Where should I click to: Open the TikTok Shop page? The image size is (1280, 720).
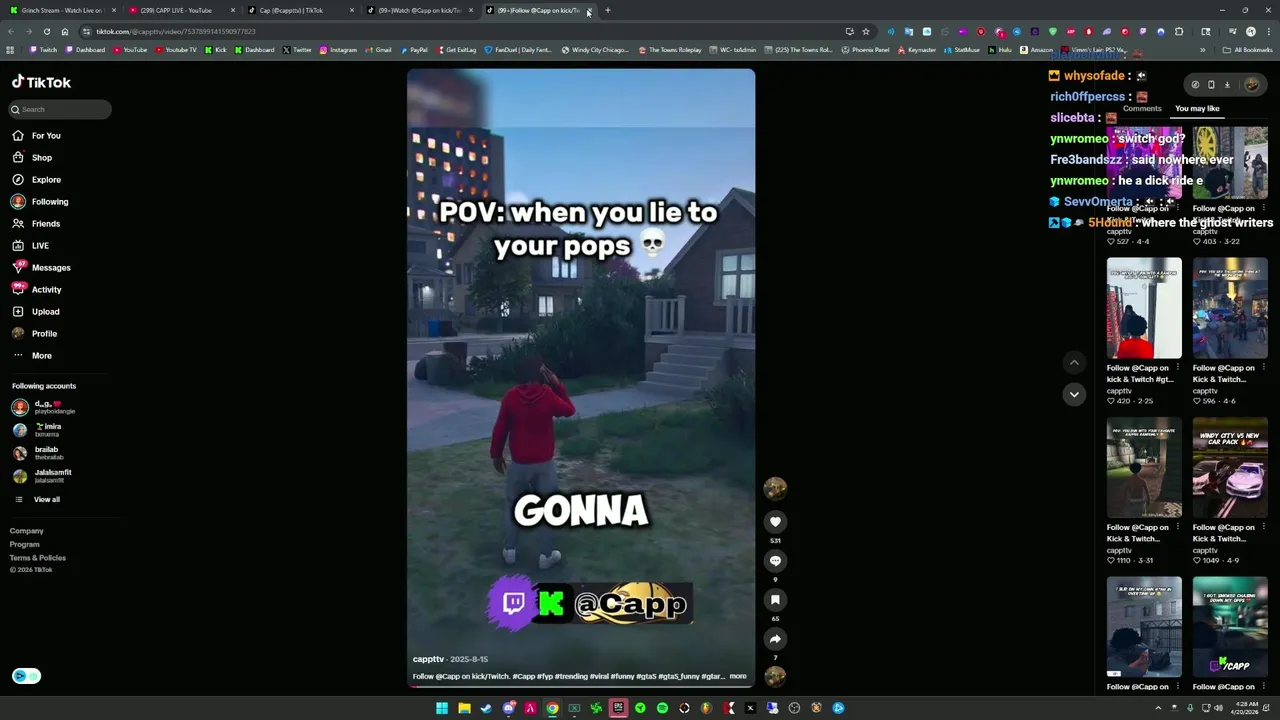(x=32, y=157)
